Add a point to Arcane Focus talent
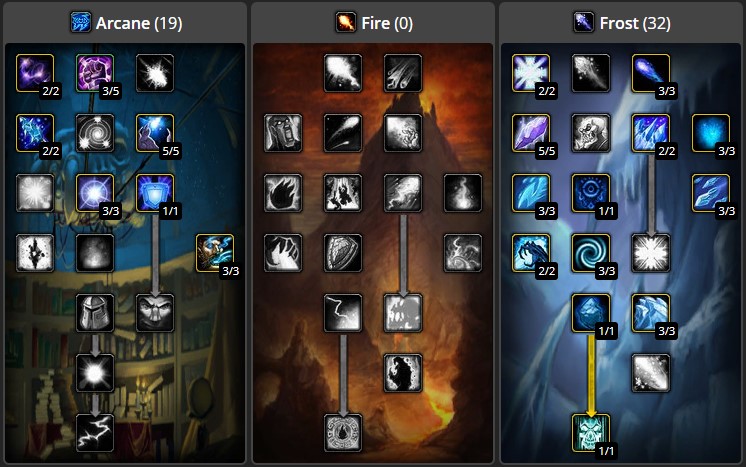 (x=95, y=73)
